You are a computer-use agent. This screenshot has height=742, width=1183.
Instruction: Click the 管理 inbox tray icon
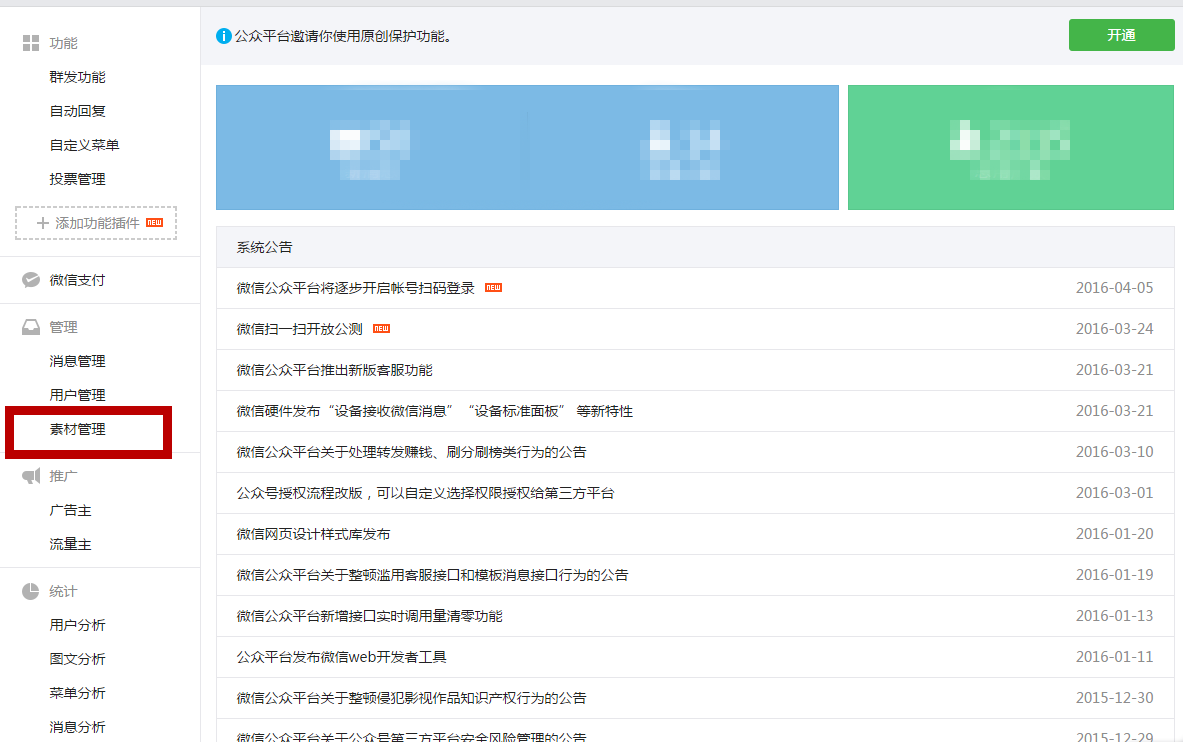pyautogui.click(x=31, y=327)
